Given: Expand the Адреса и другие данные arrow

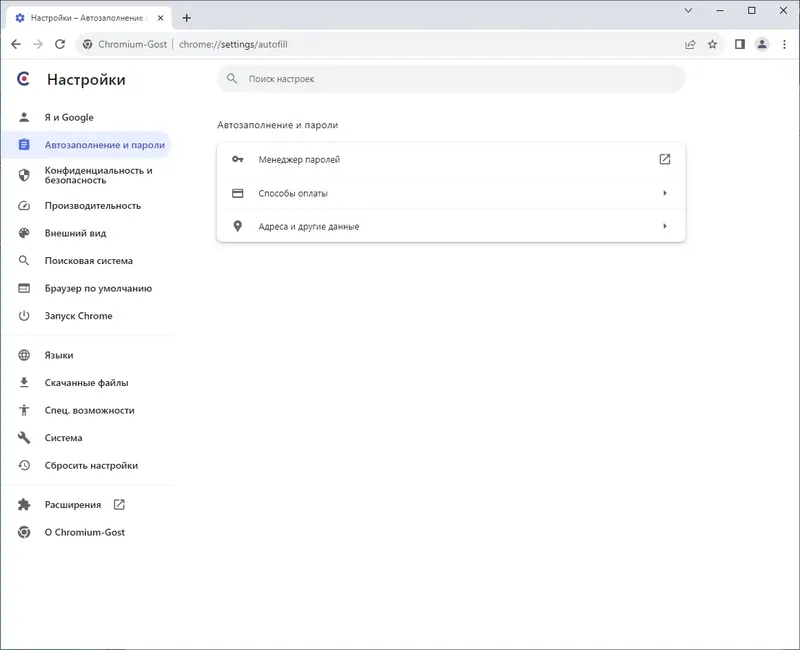Looking at the screenshot, I should coord(665,226).
